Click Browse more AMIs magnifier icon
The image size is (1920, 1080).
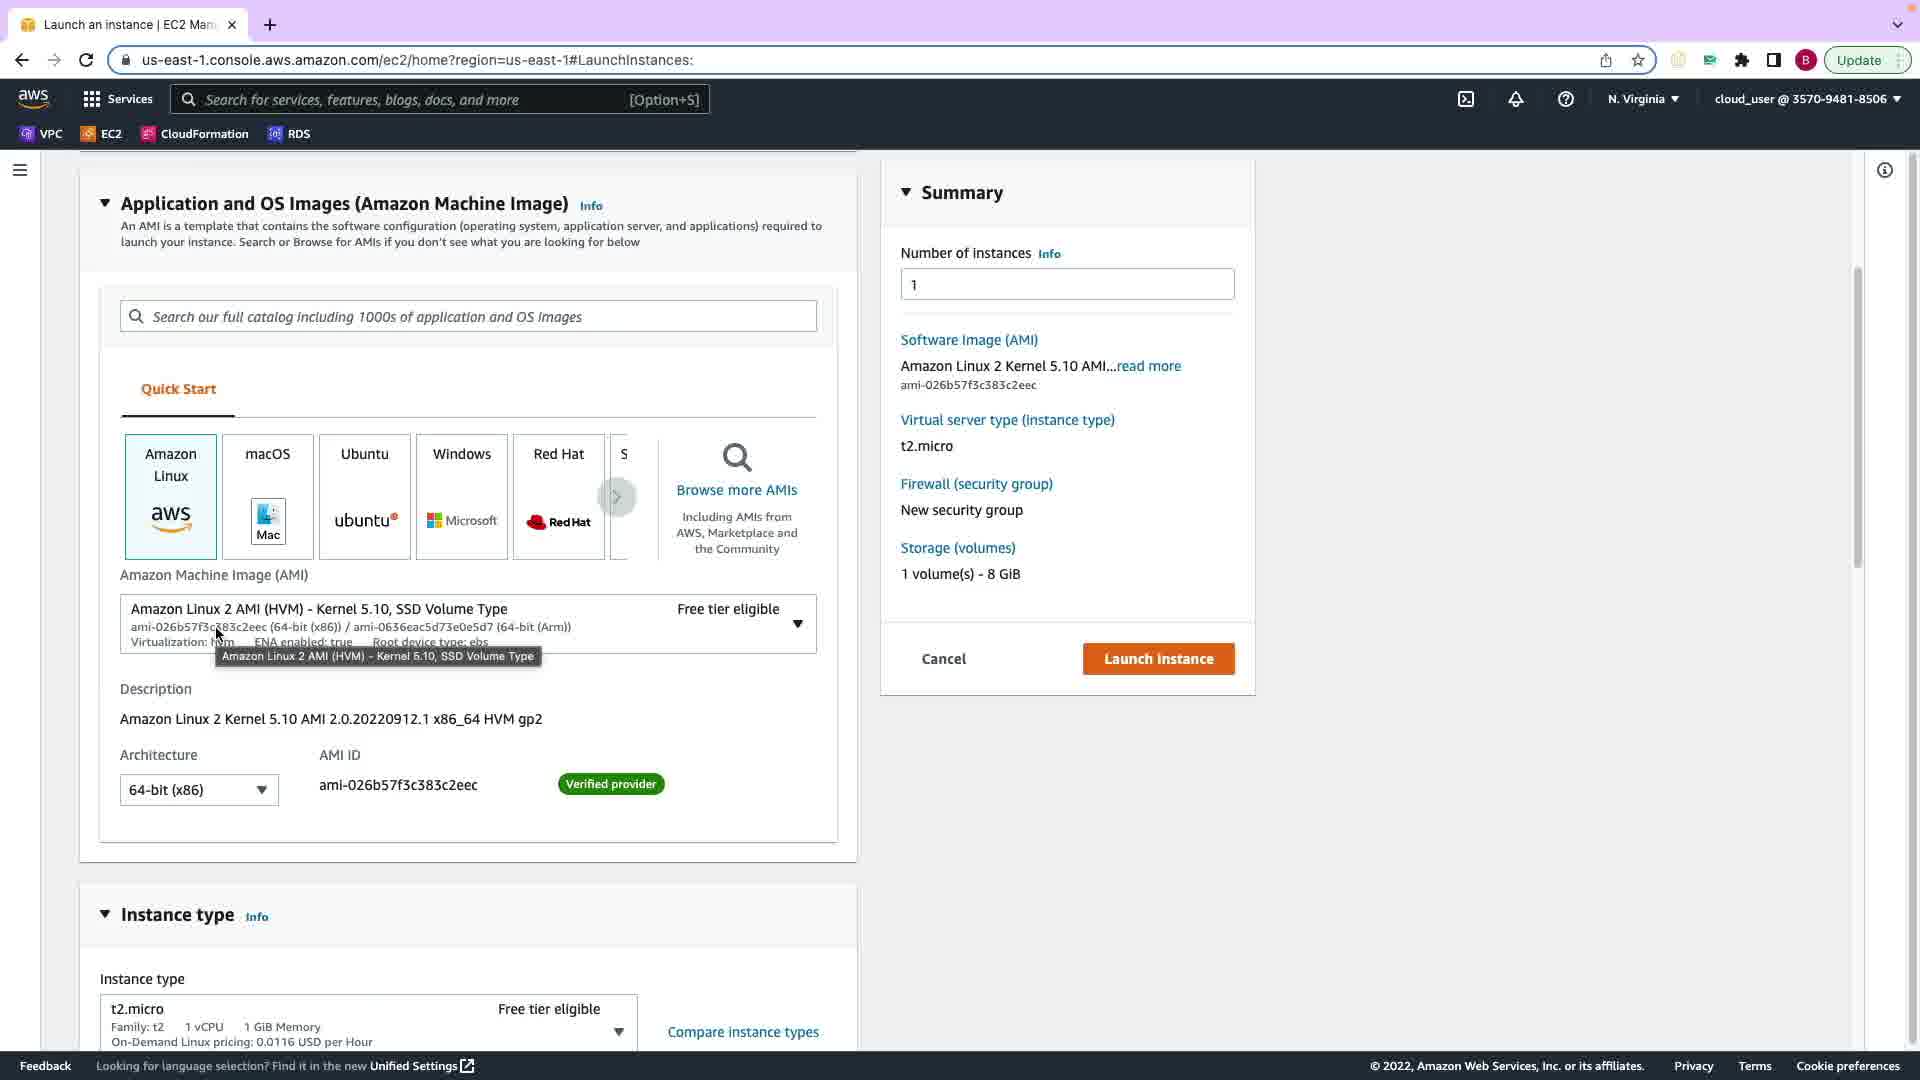[x=737, y=458]
